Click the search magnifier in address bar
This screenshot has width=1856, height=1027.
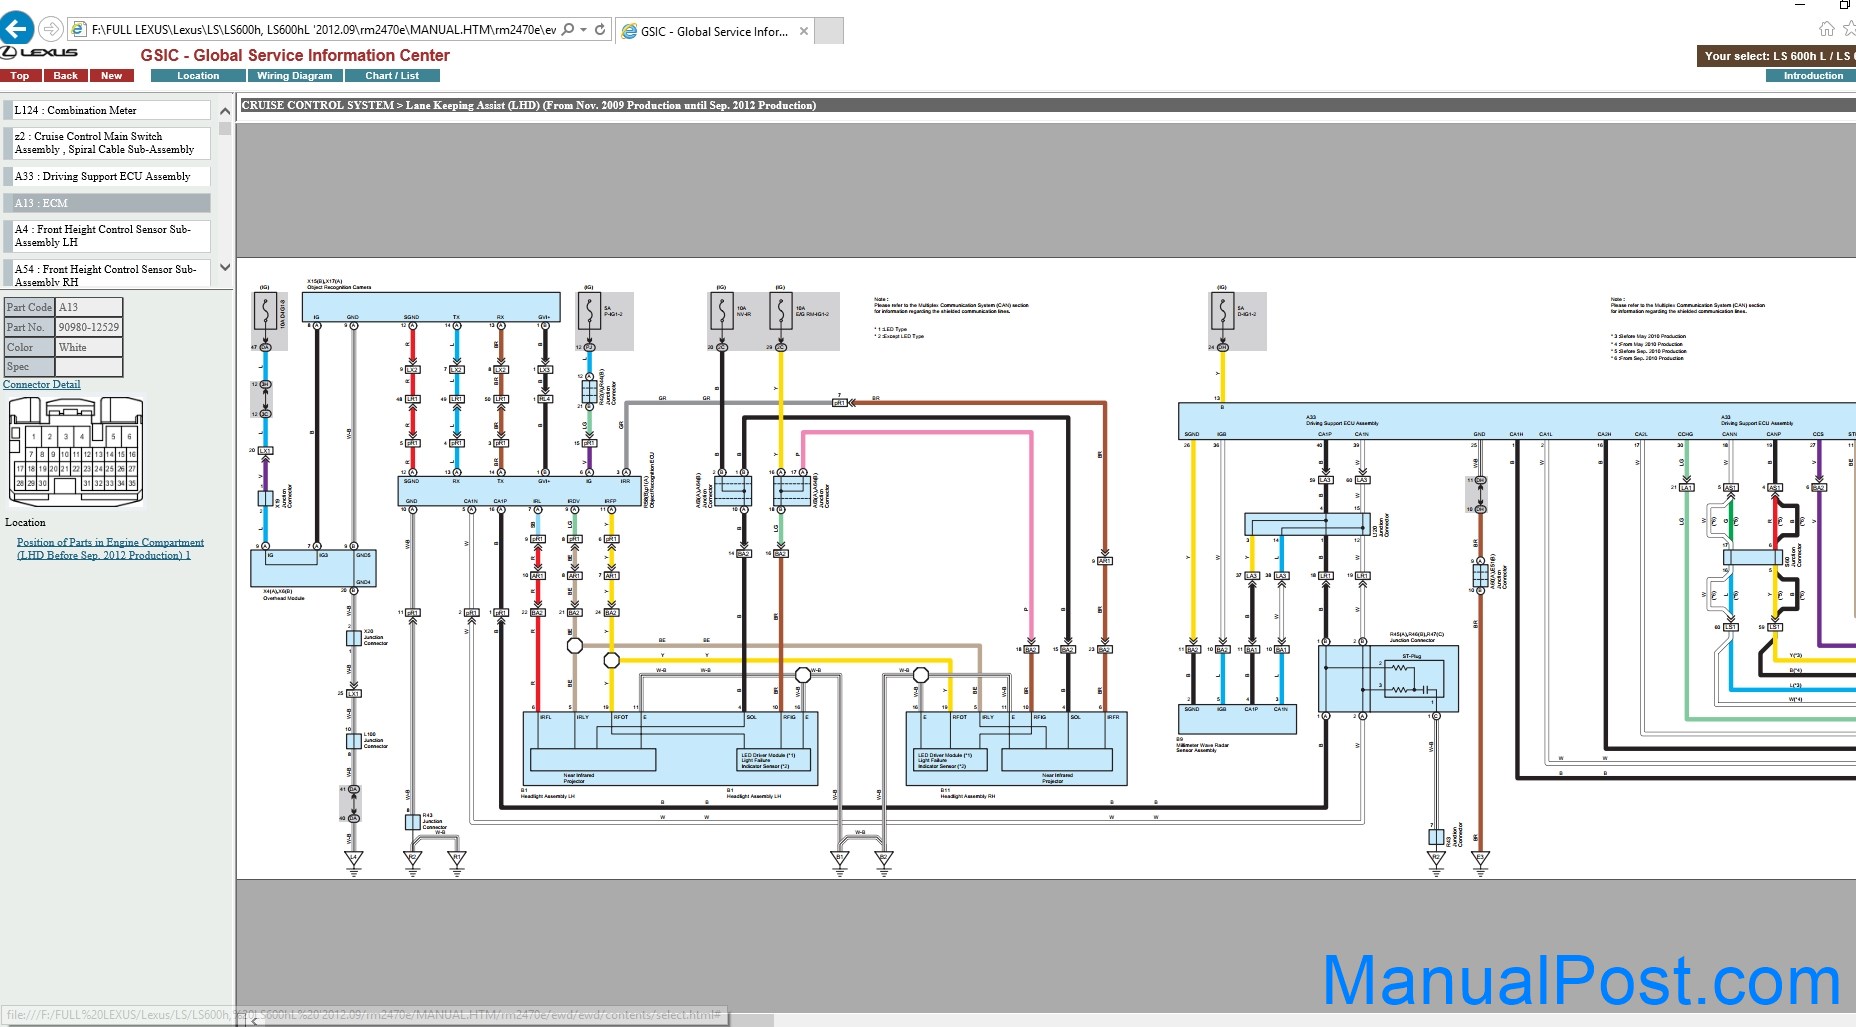click(568, 30)
